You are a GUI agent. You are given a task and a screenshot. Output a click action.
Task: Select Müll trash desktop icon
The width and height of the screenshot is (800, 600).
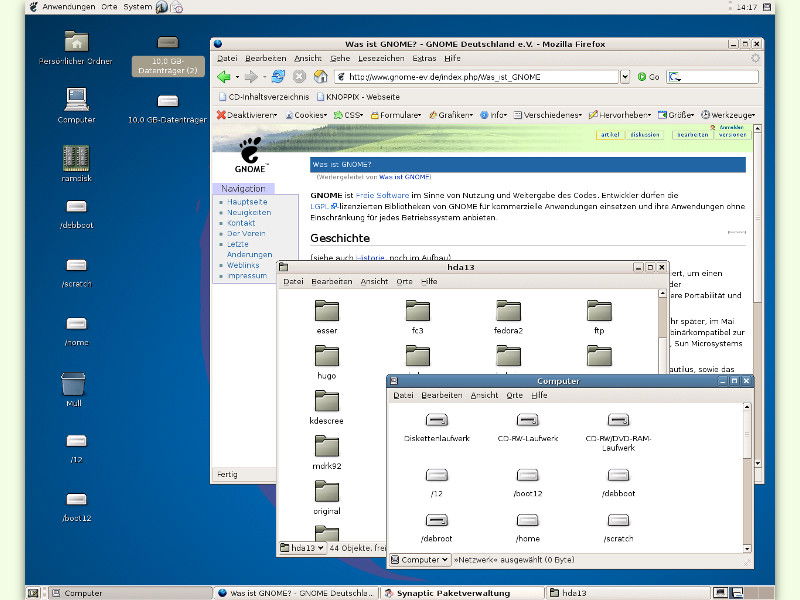74,390
